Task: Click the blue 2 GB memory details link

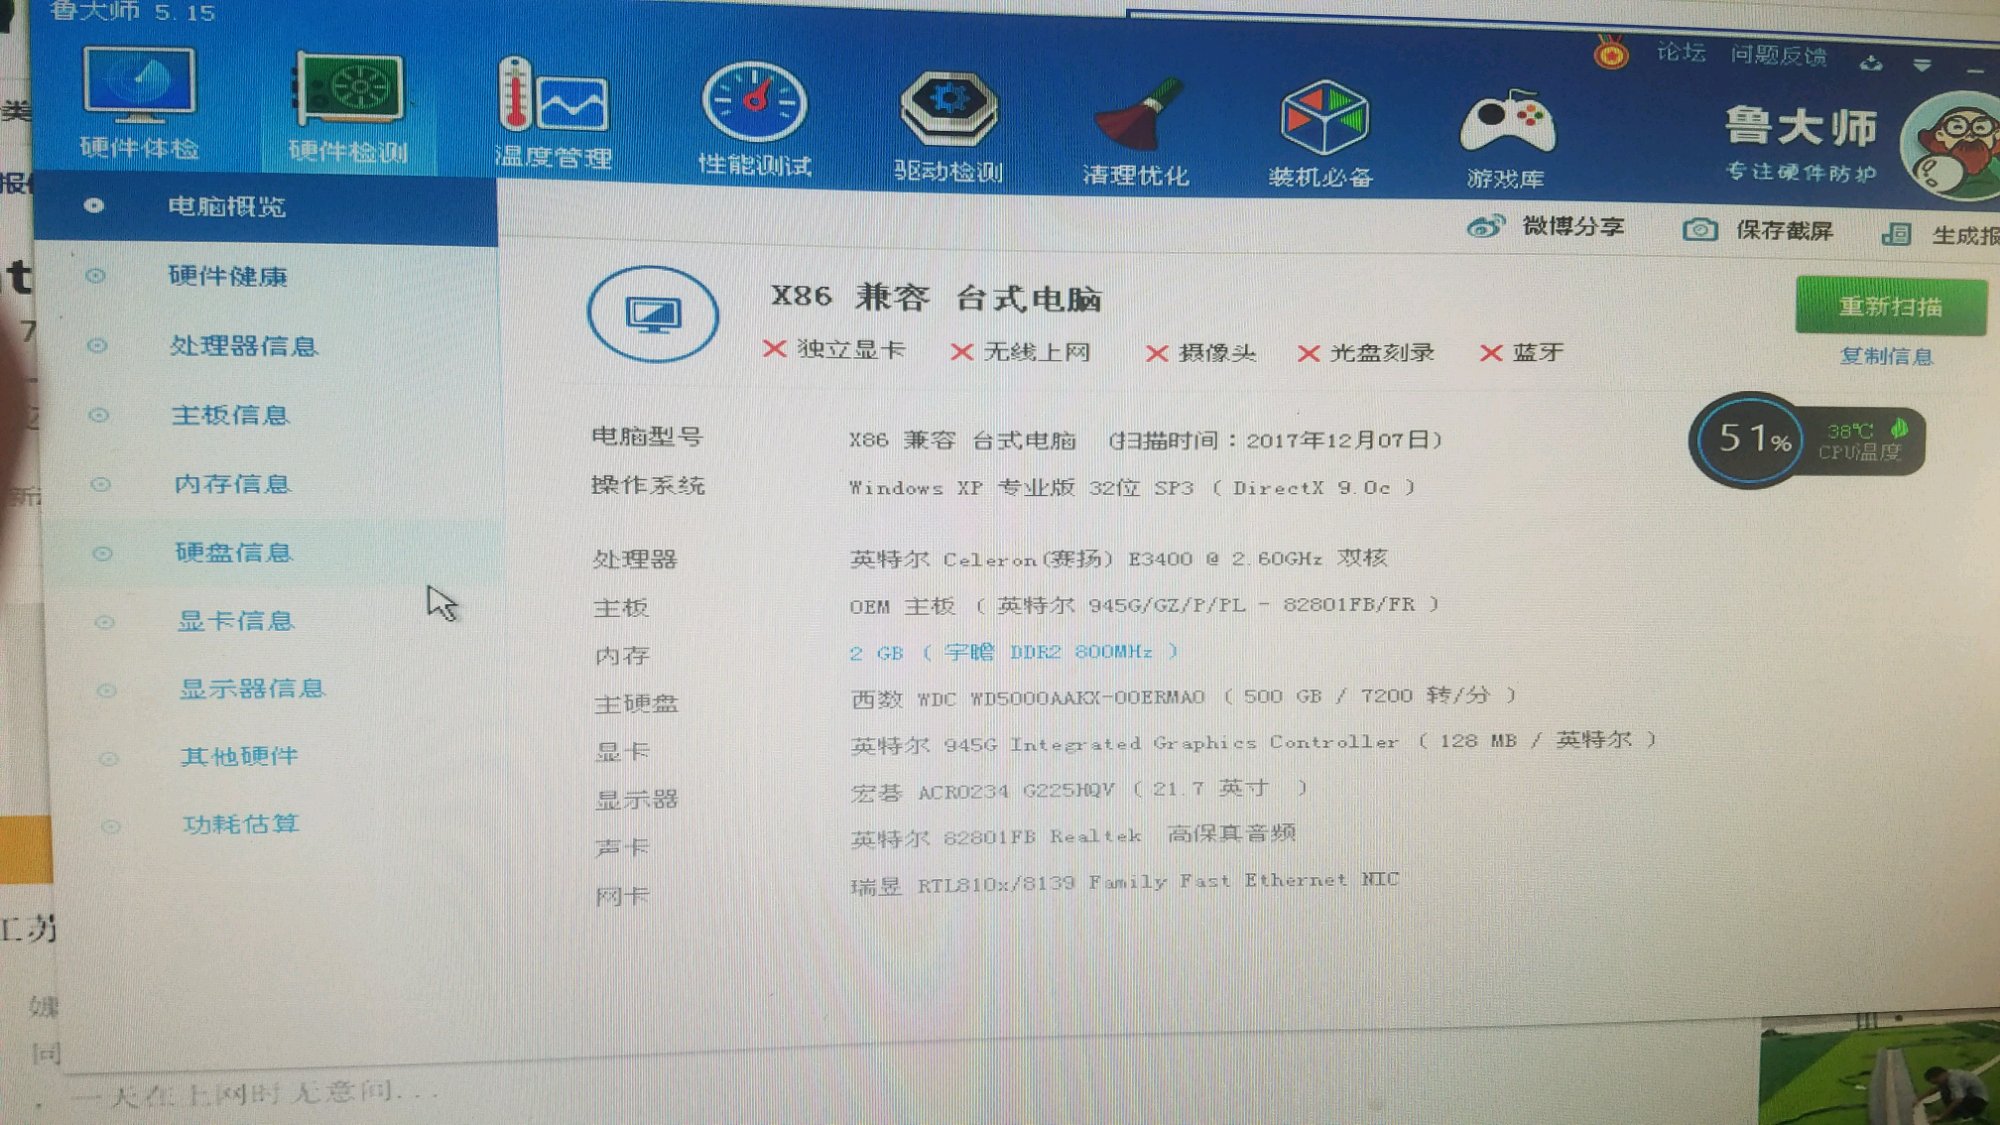Action: (x=1013, y=652)
